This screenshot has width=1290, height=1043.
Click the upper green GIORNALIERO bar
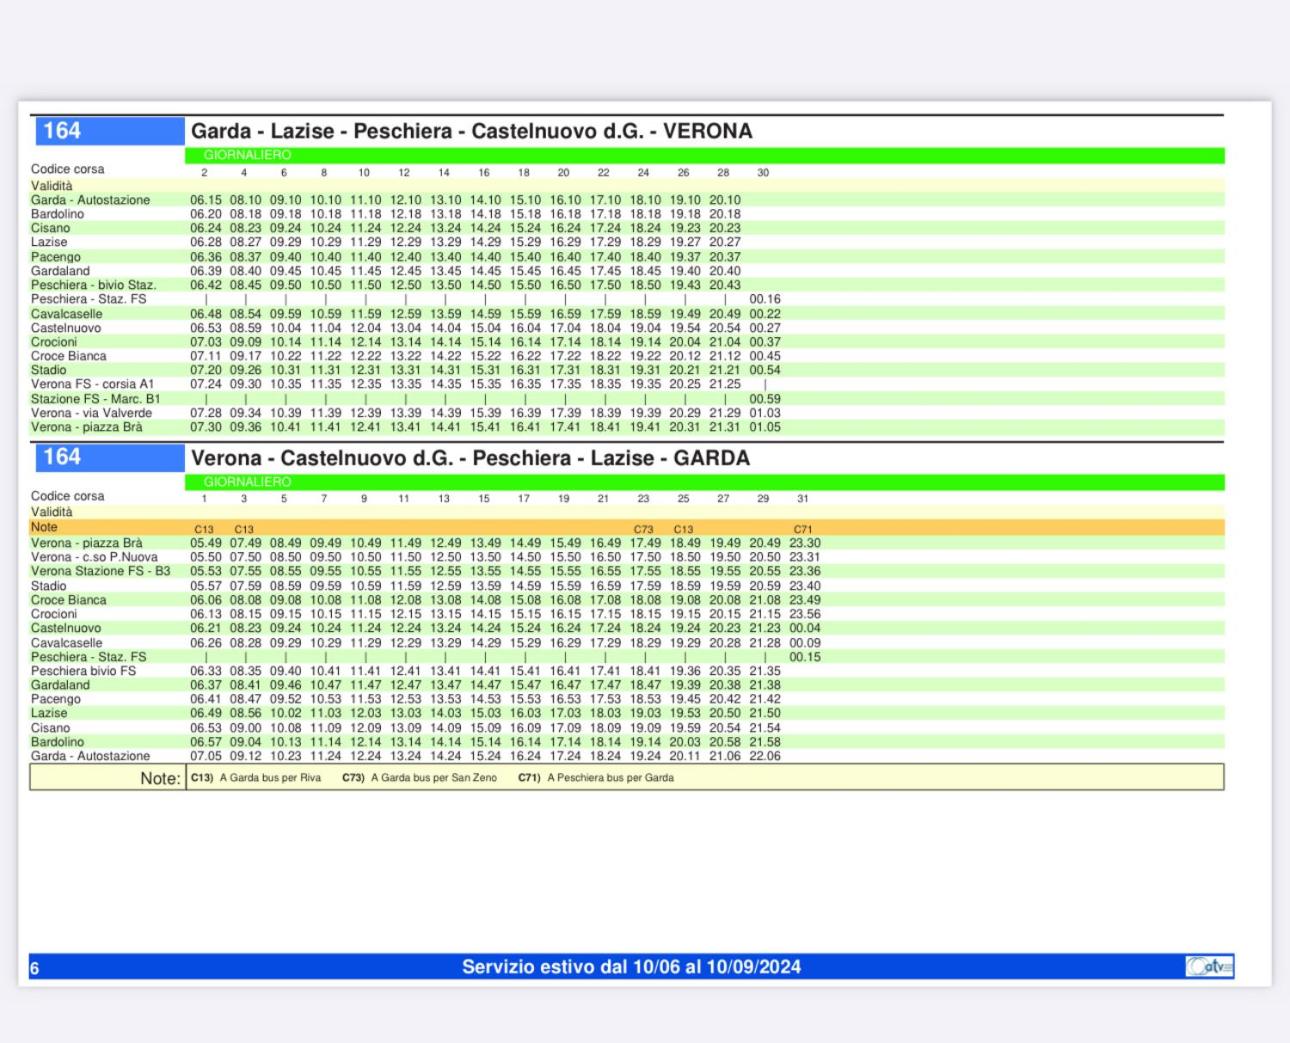click(x=704, y=155)
